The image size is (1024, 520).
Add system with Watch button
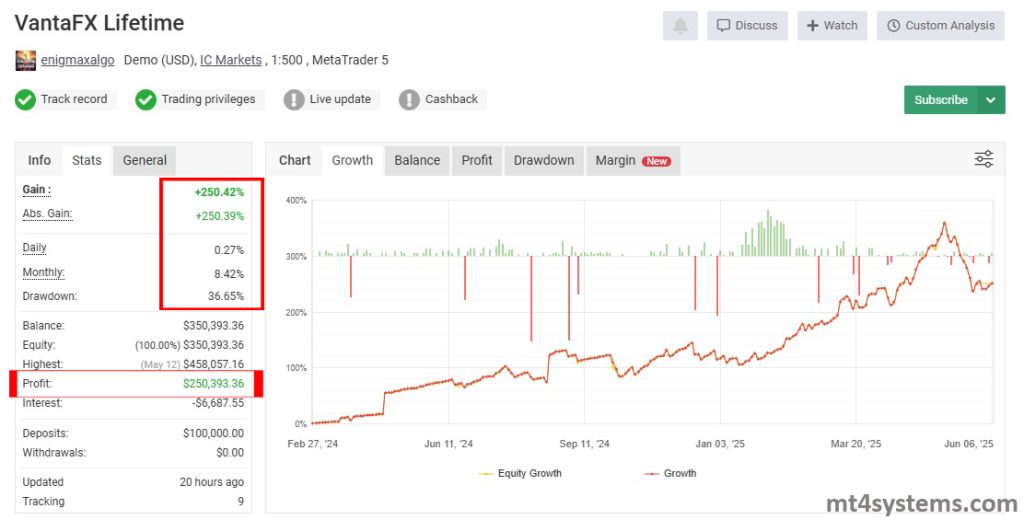pos(832,26)
